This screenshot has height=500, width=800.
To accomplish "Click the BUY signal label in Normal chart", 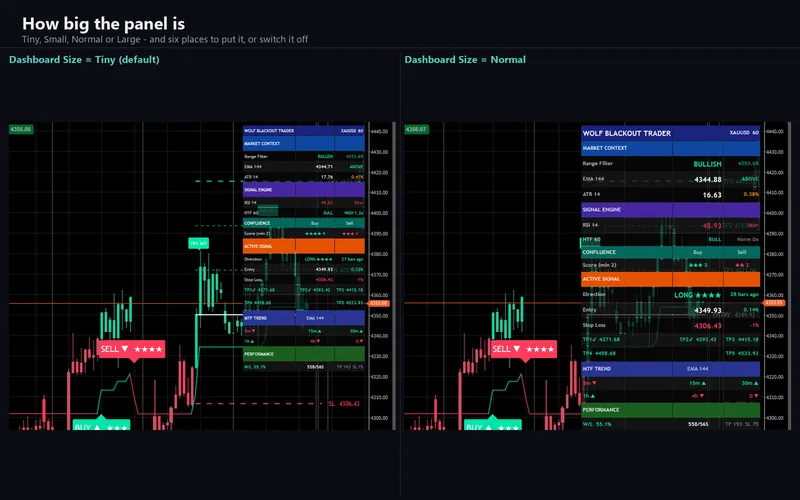I will pos(493,425).
